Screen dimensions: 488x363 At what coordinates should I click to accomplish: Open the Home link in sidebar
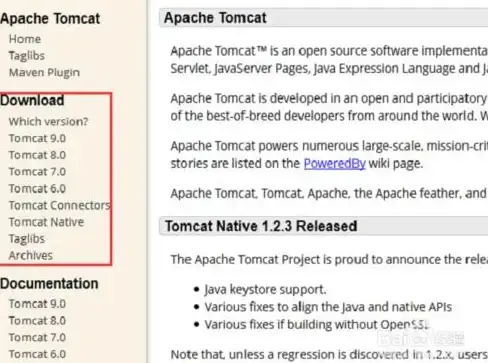coord(25,39)
